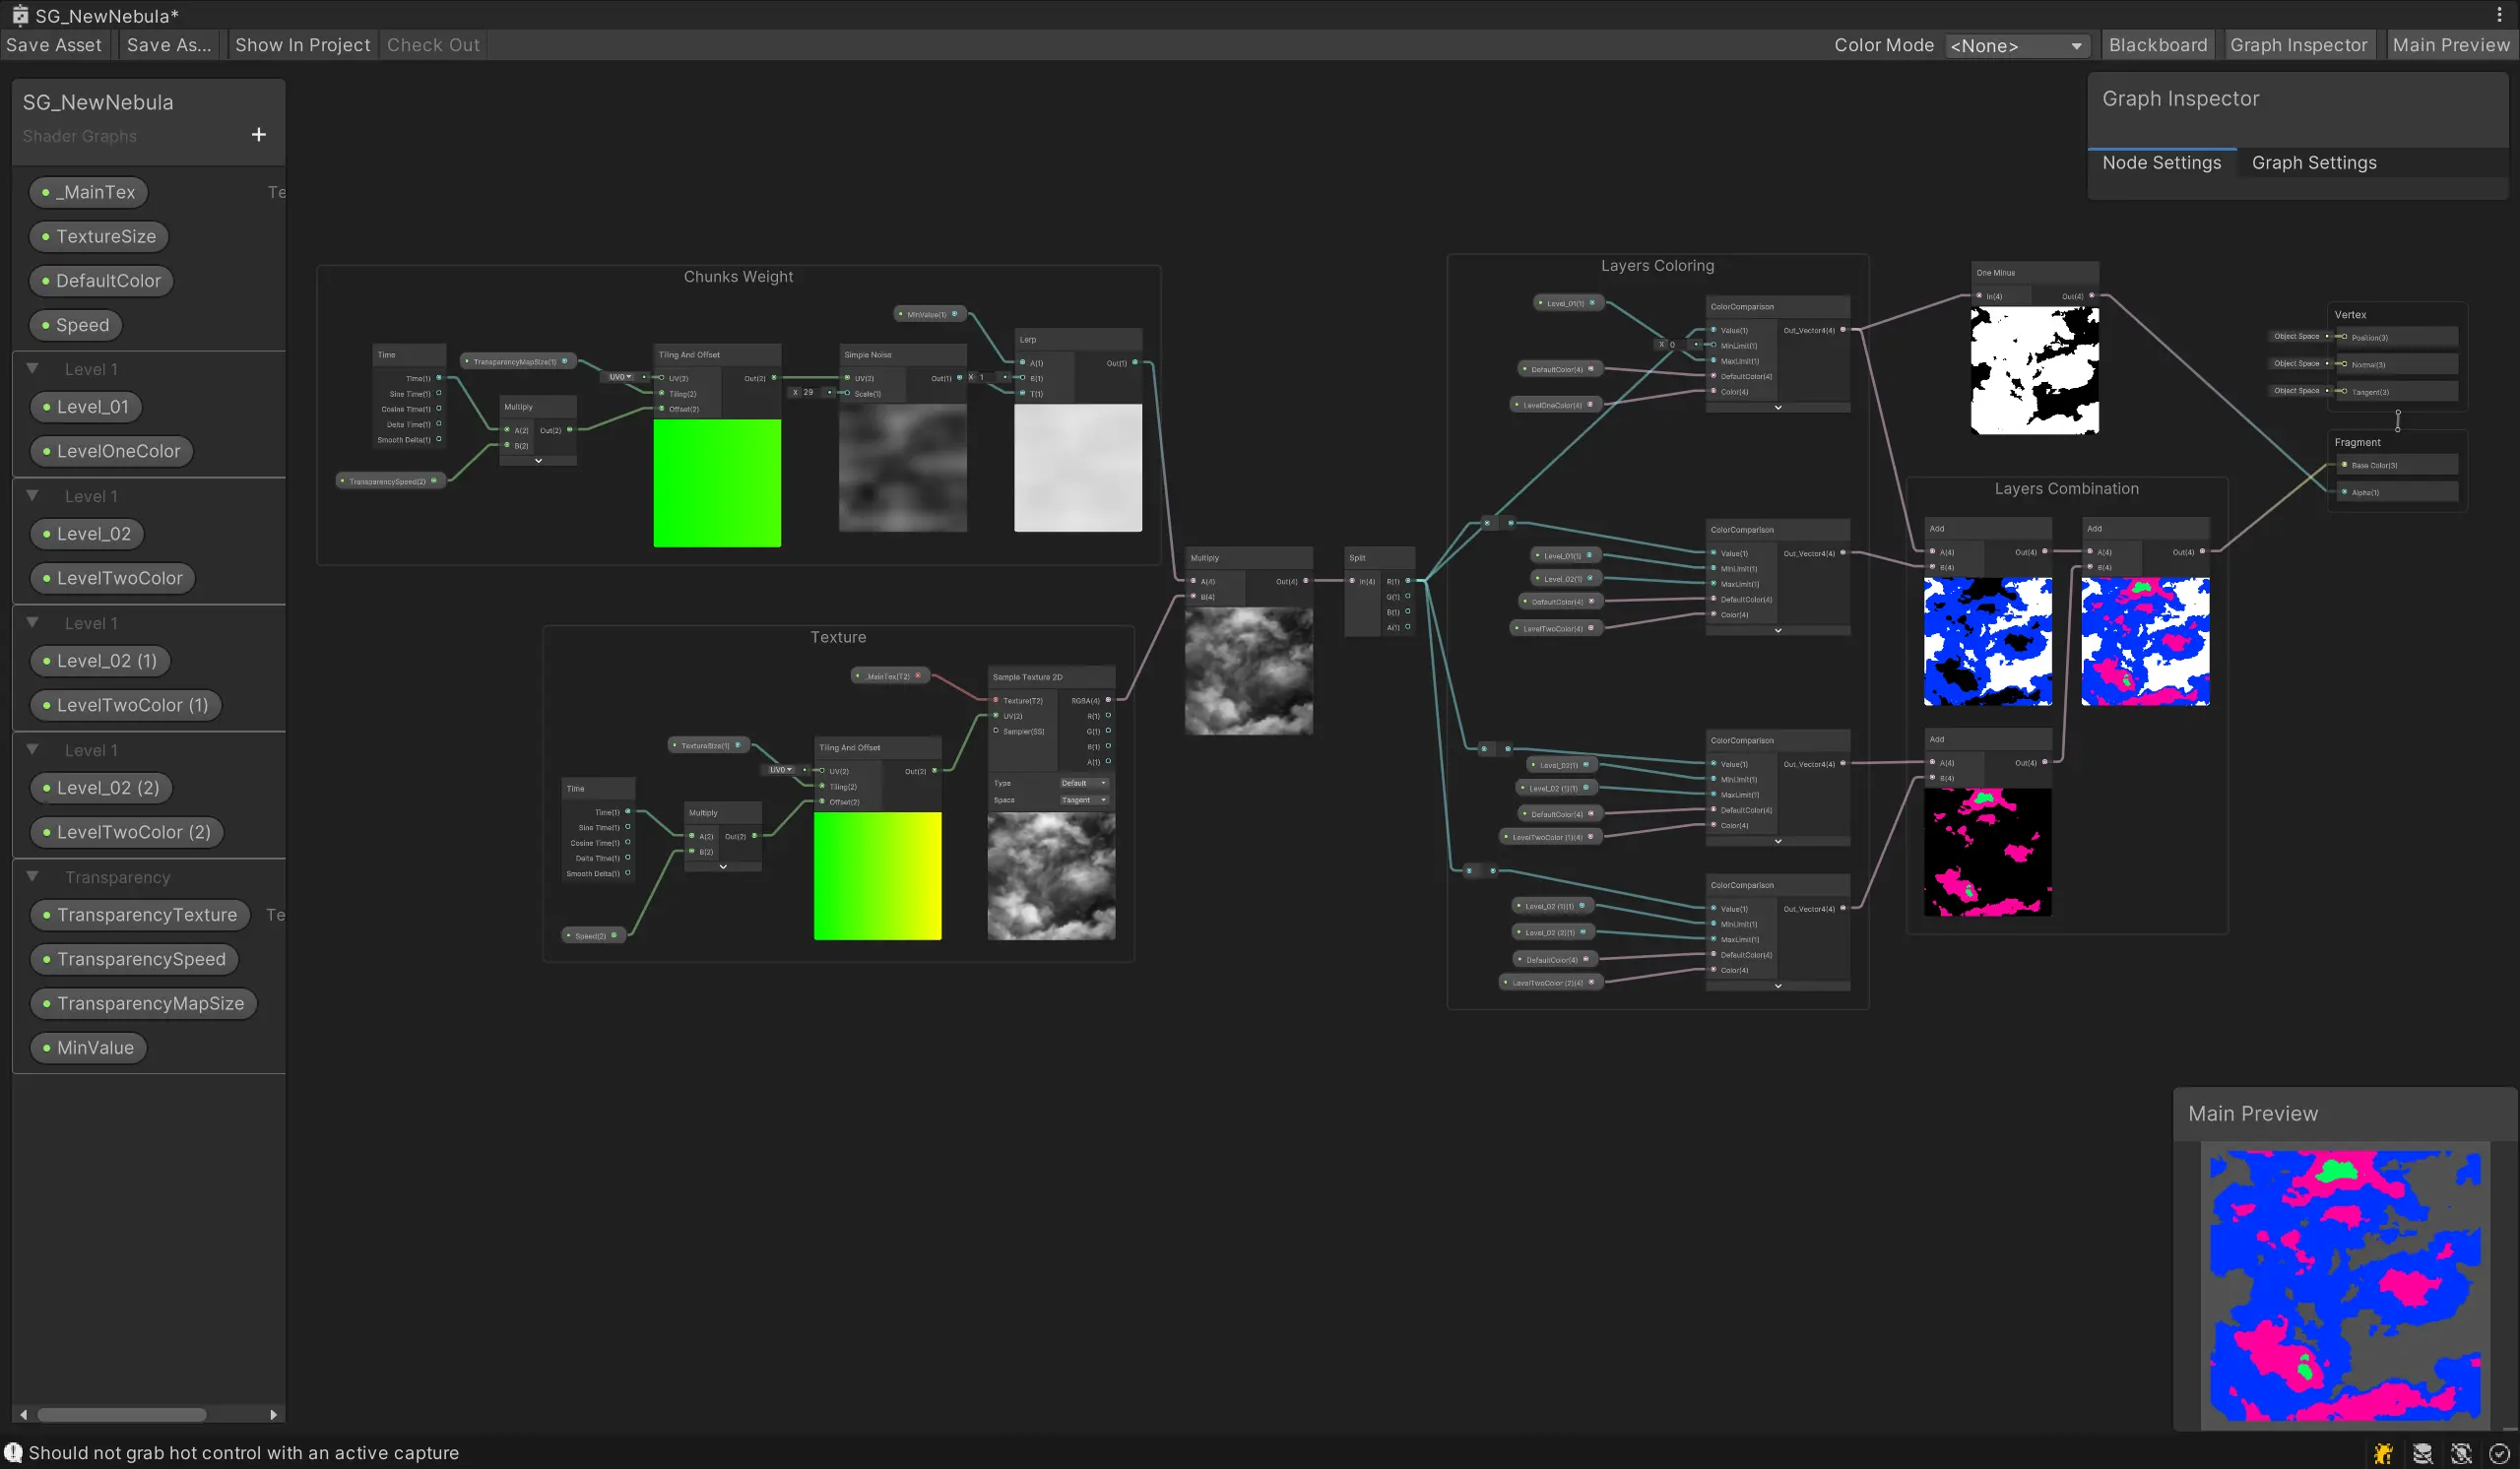Click the + icon to add a Blackboard property
Screen dimensions: 2520x1469
(258, 134)
